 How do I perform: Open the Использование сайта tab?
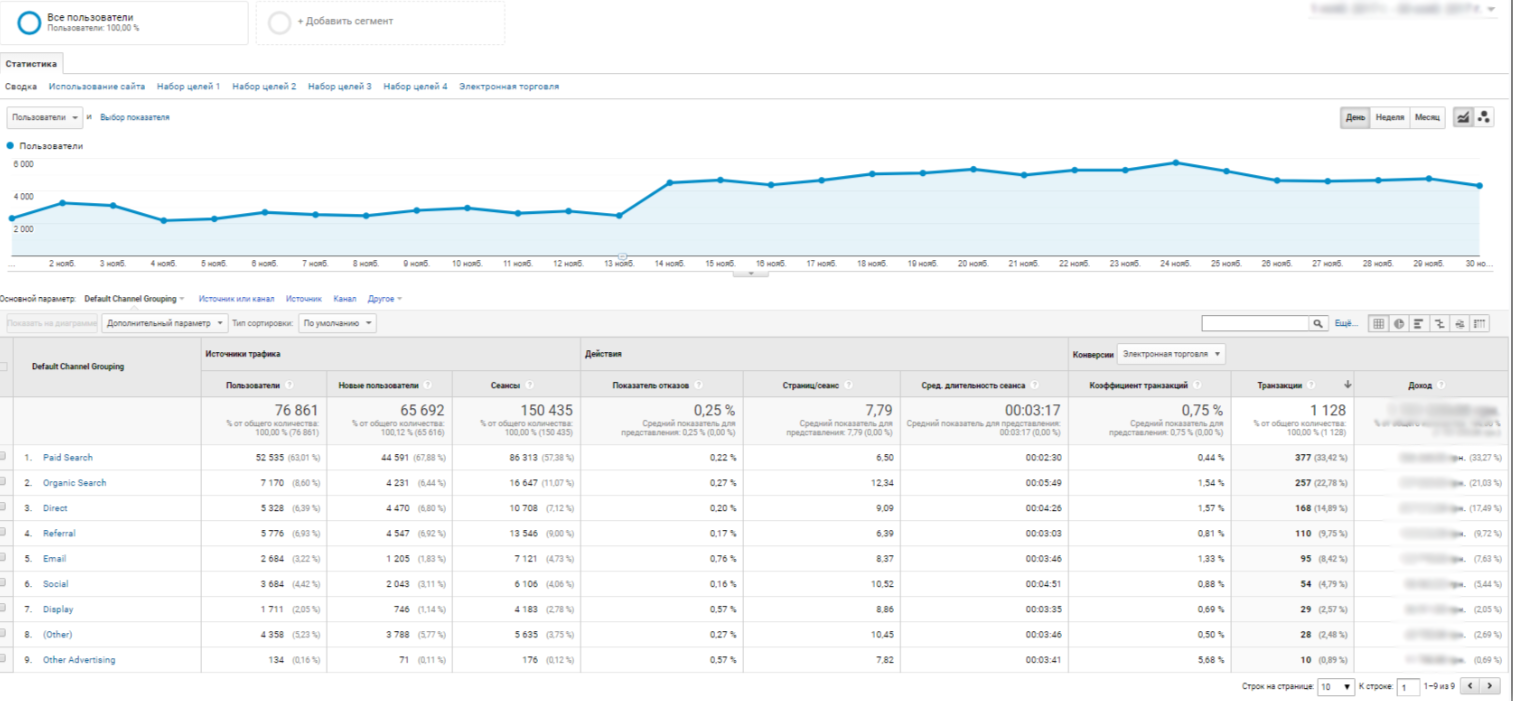click(x=97, y=87)
